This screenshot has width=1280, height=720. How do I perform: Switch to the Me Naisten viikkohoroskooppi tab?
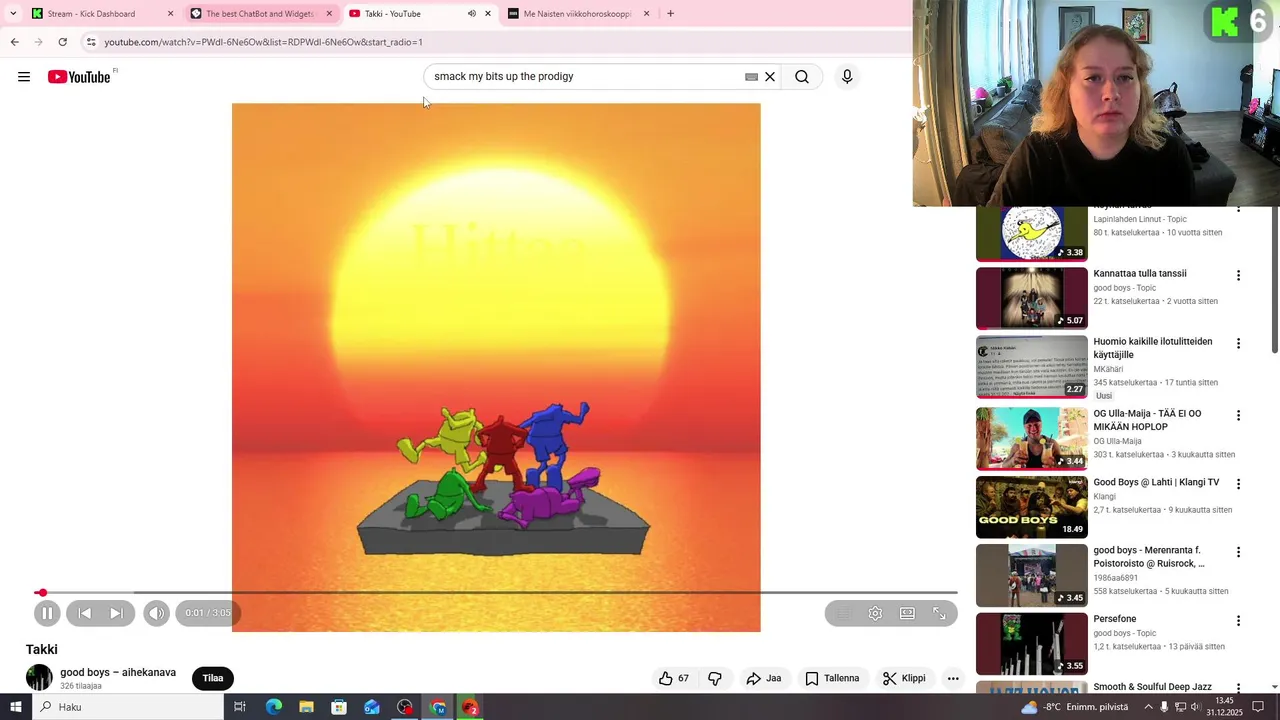[577, 14]
